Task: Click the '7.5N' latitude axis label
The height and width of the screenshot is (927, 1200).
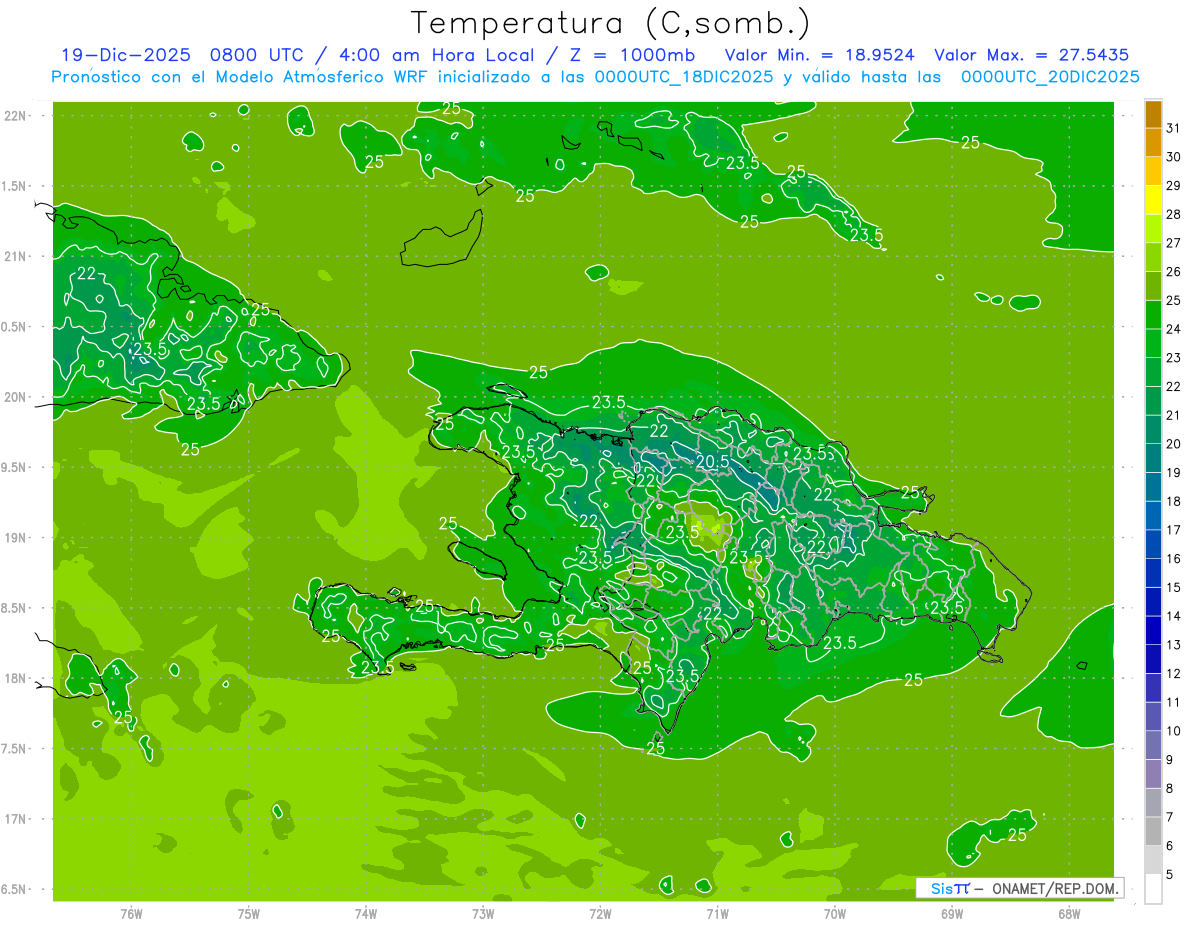Action: pos(15,748)
